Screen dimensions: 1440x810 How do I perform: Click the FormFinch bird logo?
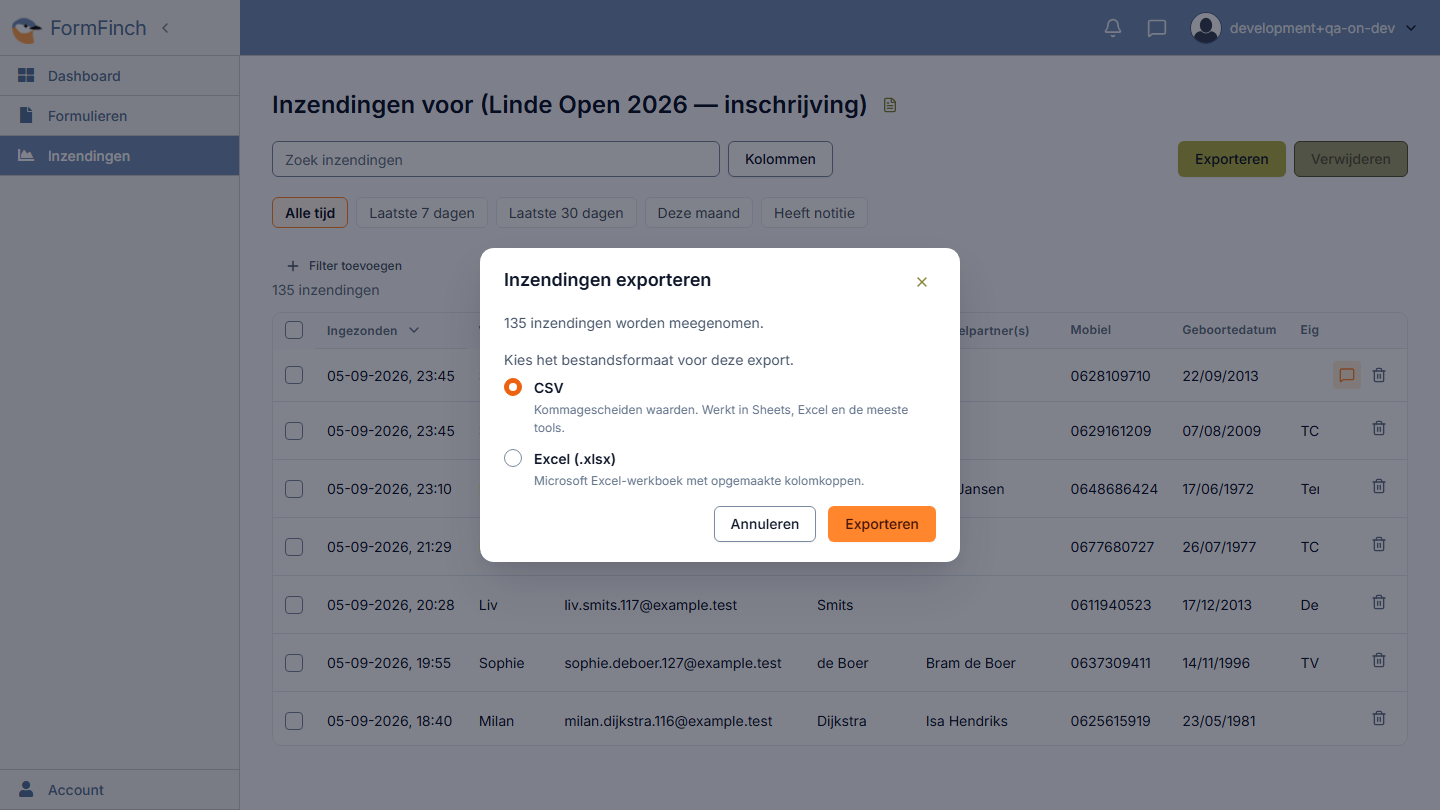coord(26,29)
